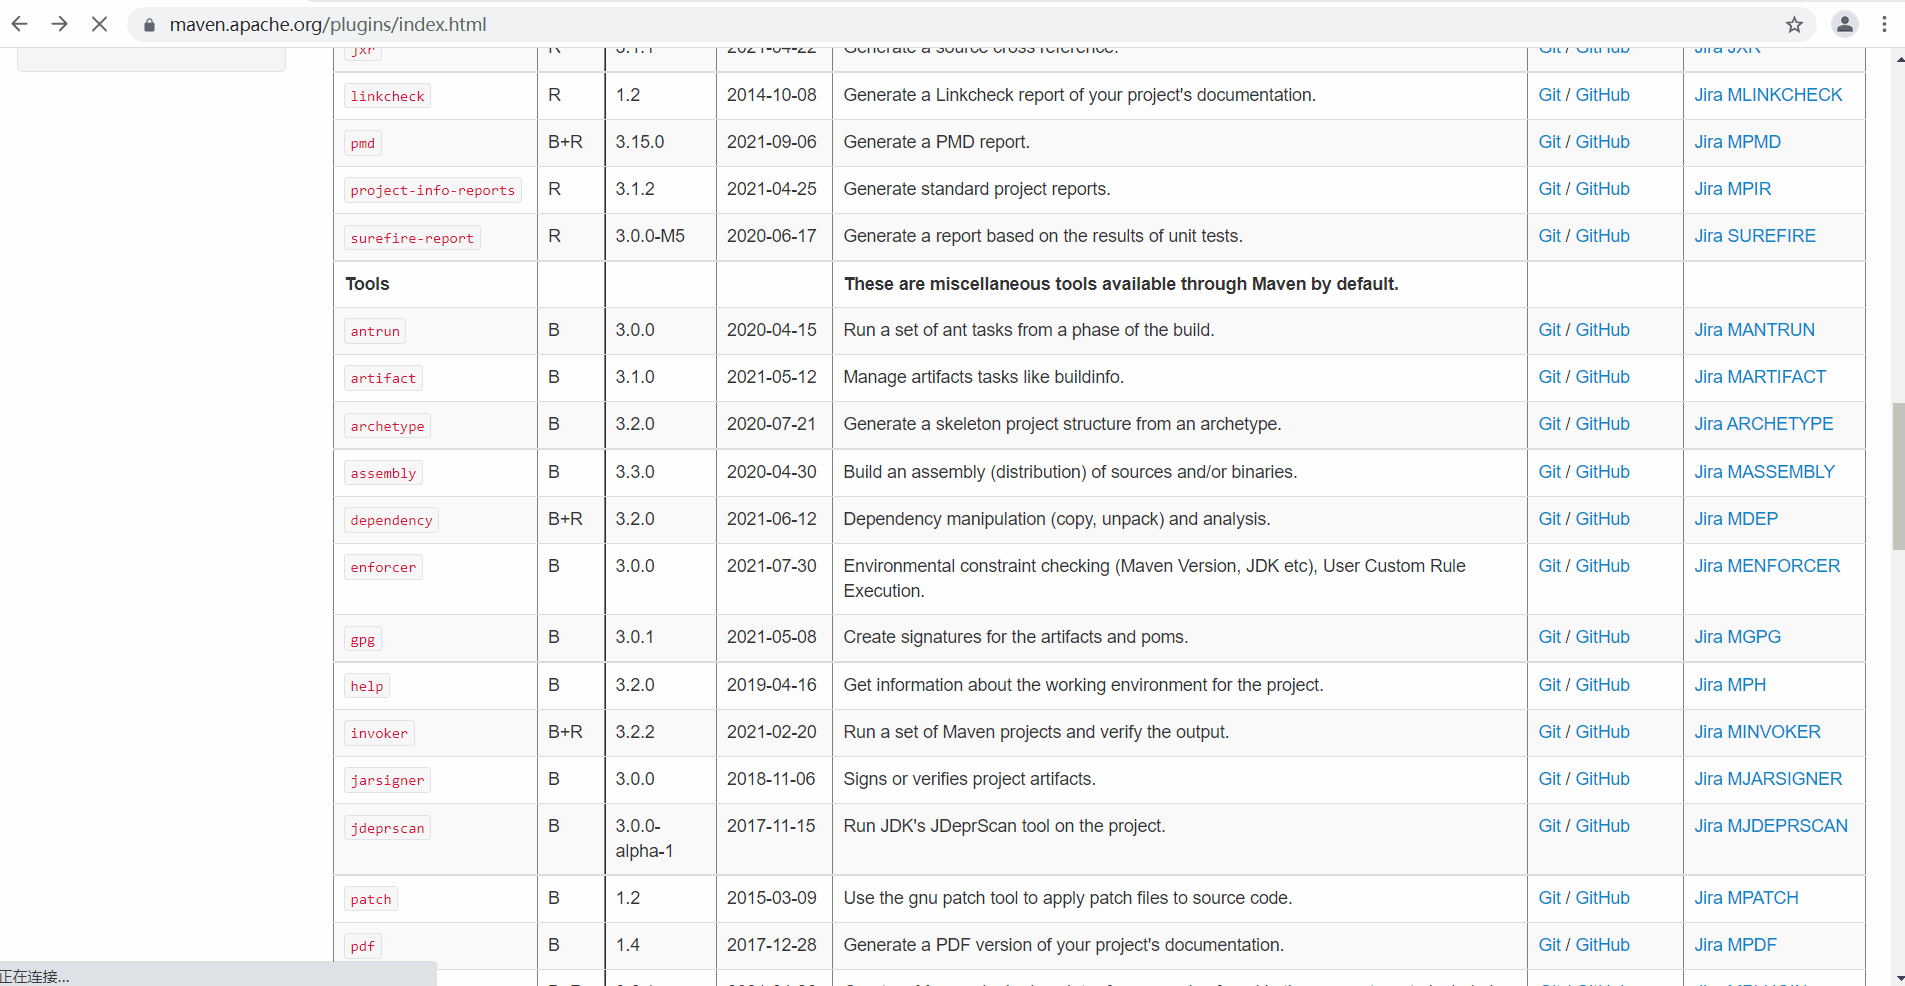This screenshot has width=1905, height=986.
Task: Open Chrome three-dot menu
Action: (1884, 24)
